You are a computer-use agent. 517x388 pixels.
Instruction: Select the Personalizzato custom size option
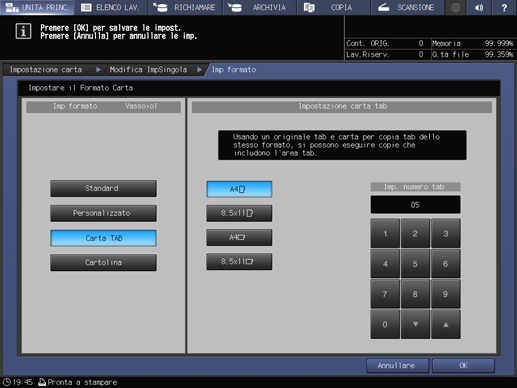point(103,213)
